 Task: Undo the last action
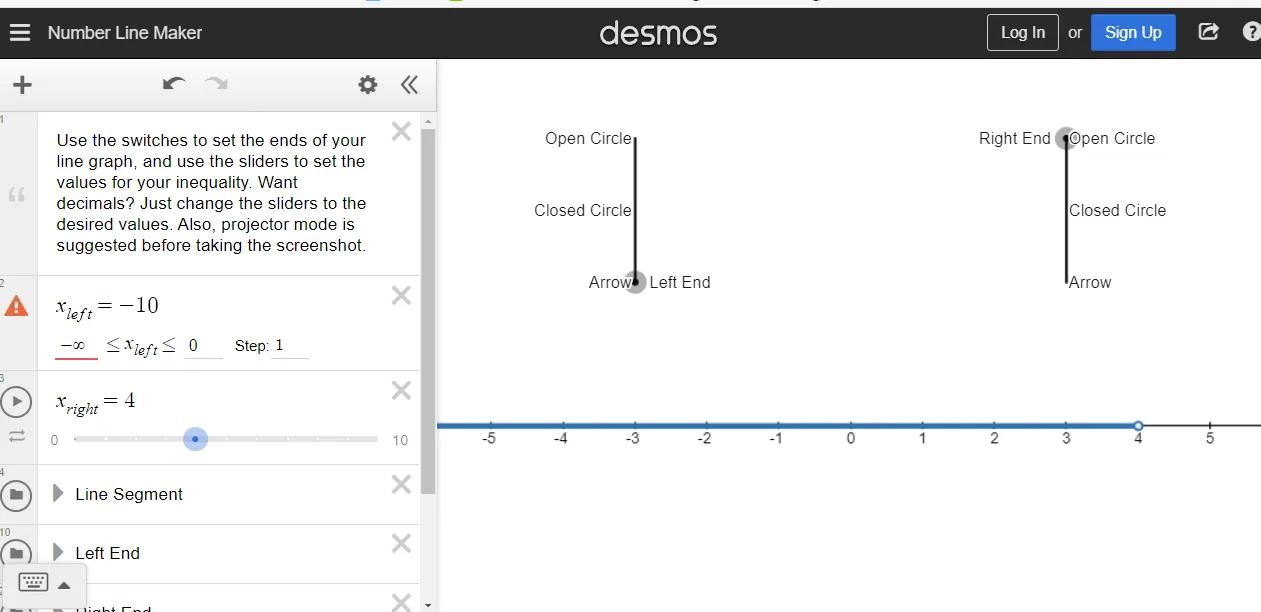pos(174,84)
